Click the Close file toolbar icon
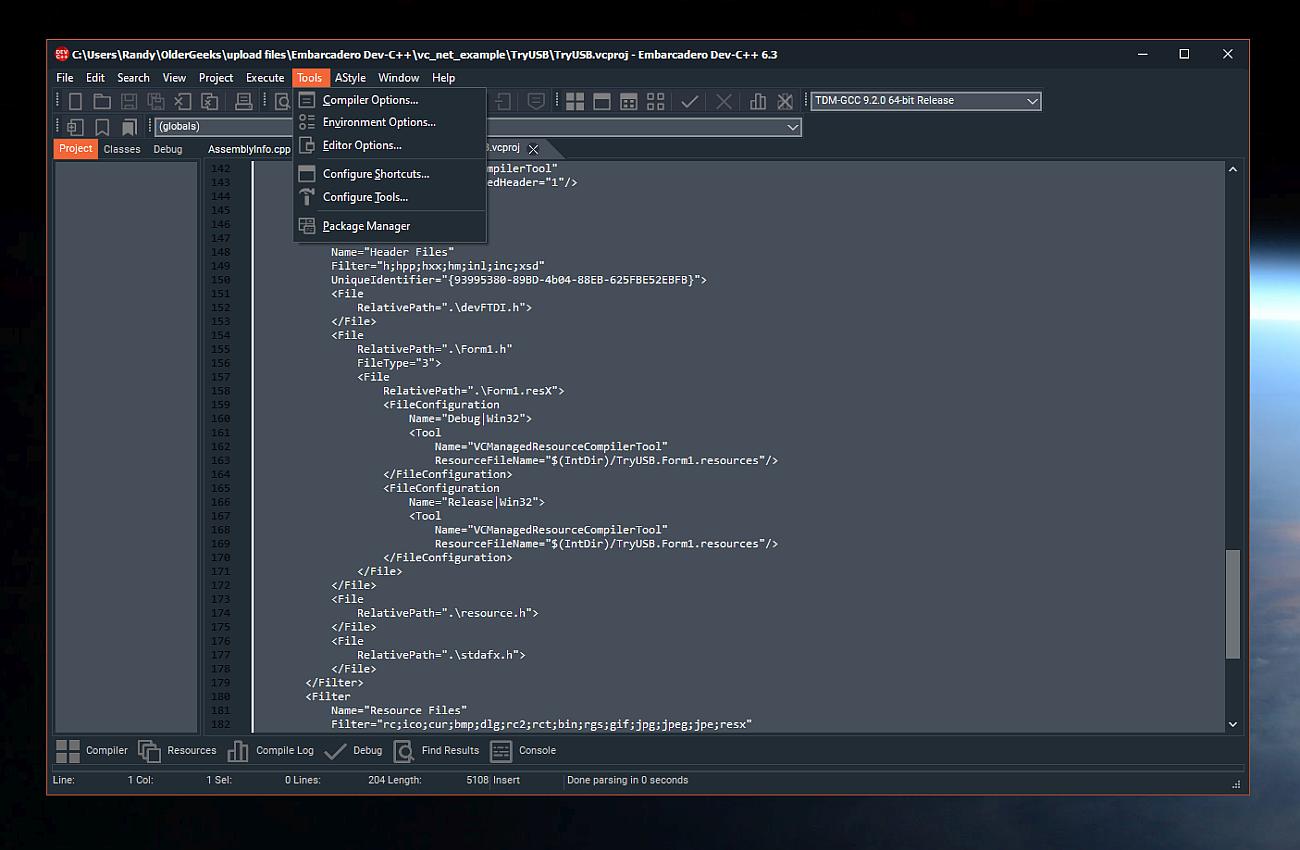1300x850 pixels. click(x=183, y=101)
